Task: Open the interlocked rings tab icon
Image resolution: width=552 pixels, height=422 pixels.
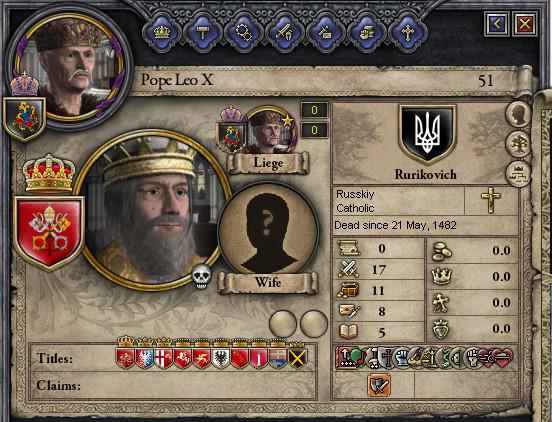Action: pos(244,33)
